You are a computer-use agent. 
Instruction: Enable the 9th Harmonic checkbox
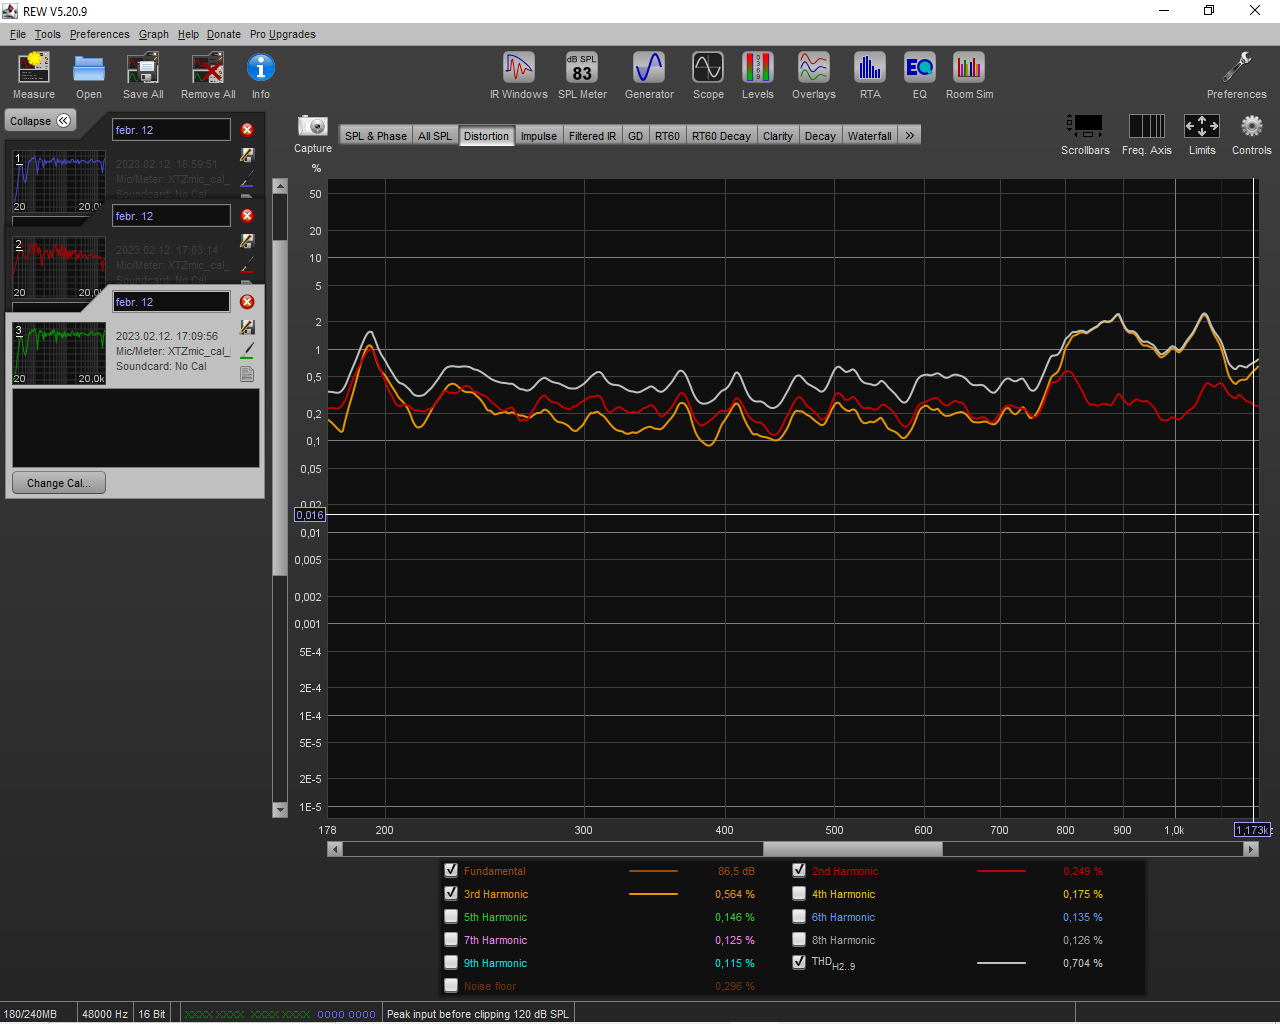coord(451,962)
